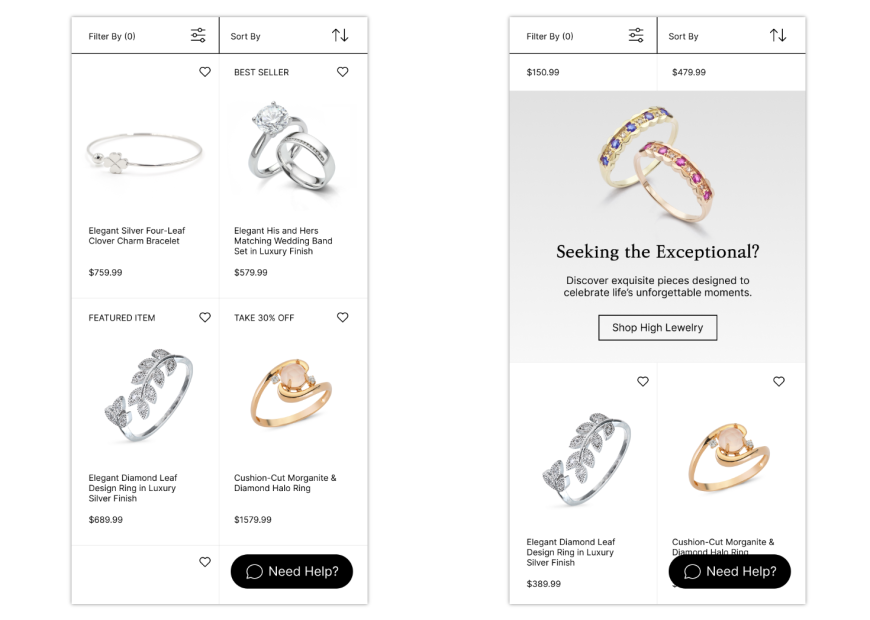The image size is (870, 620).
Task: Open "Sort By" label in left screen
Action: click(246, 37)
